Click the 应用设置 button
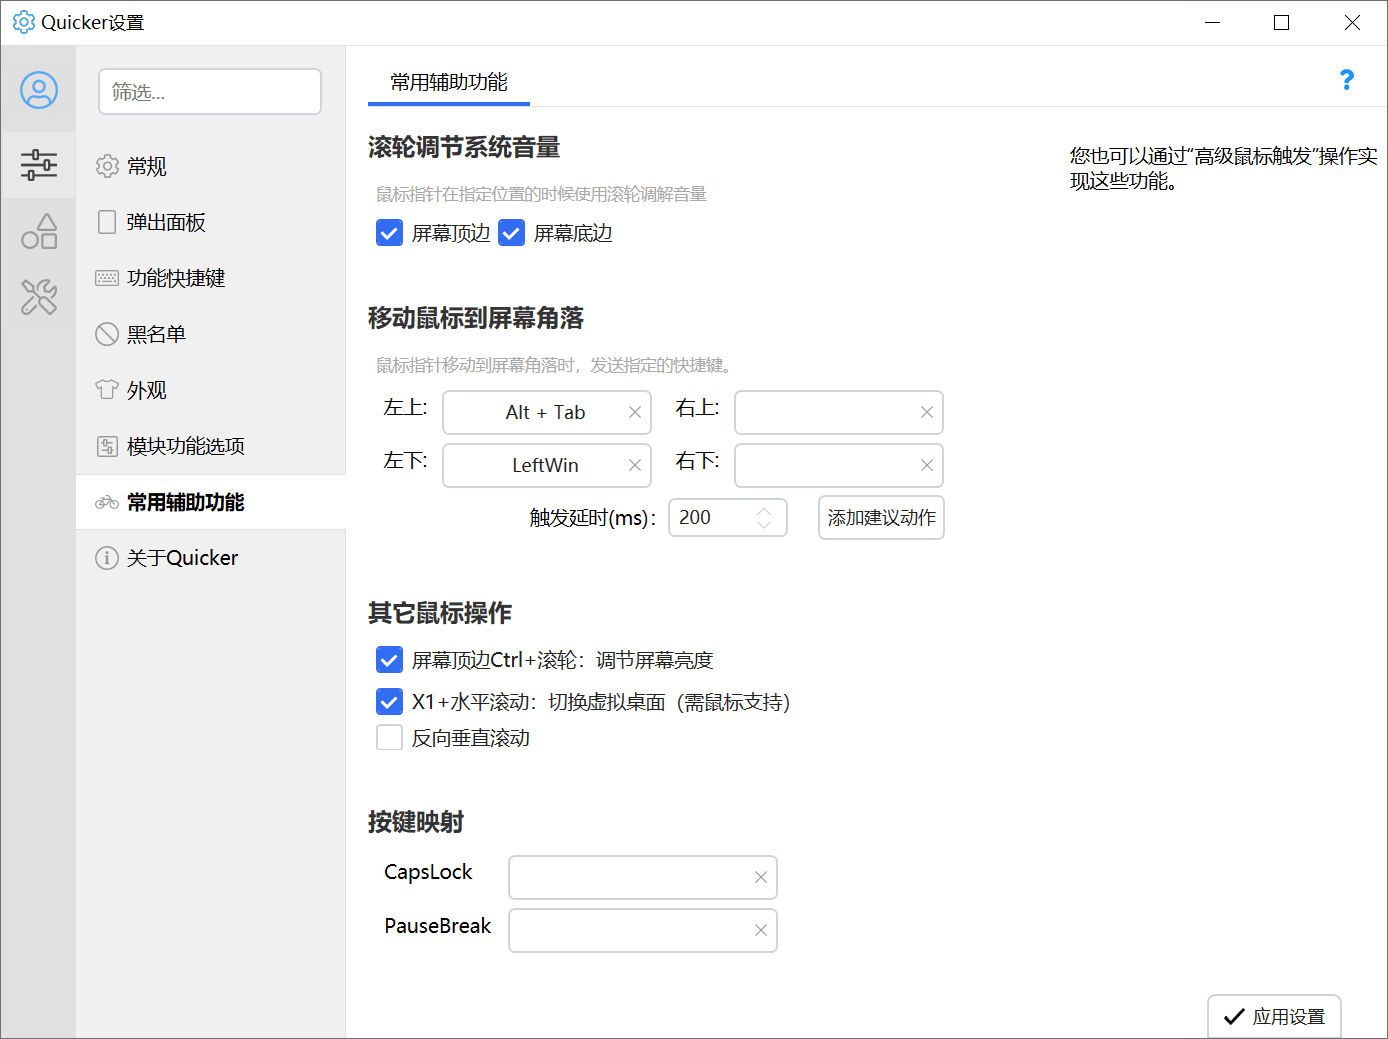 point(1274,1016)
